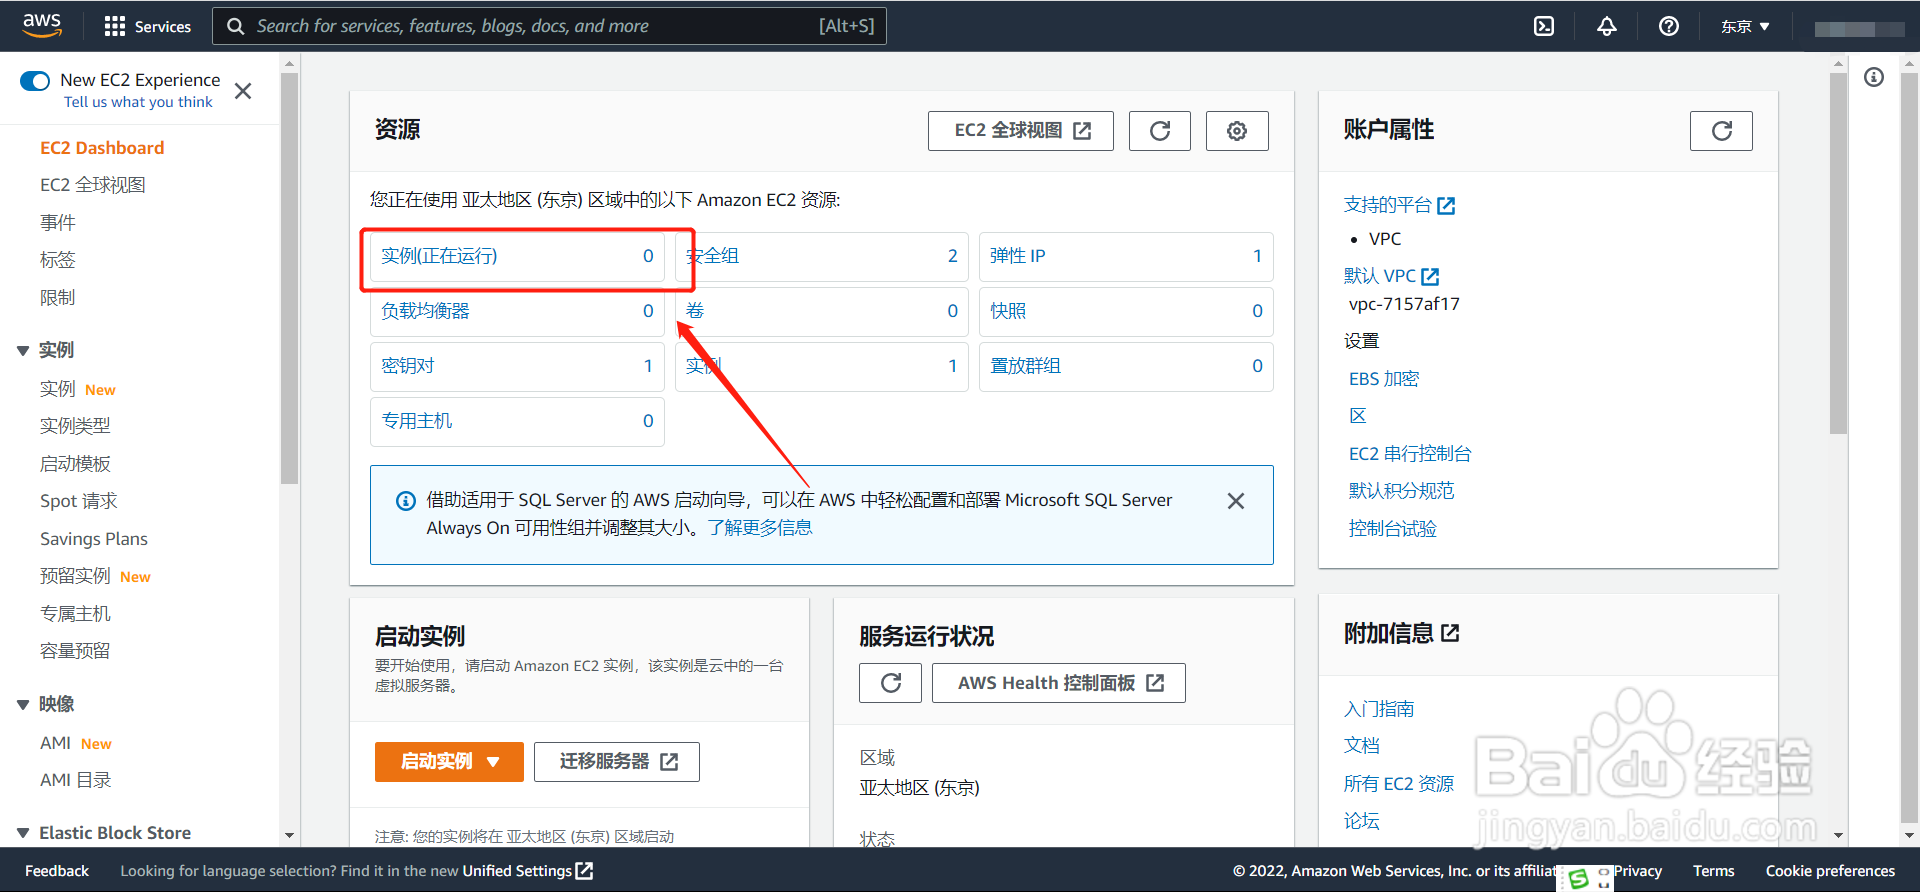1920x892 pixels.
Task: Click the AWS logo home icon
Action: [42, 25]
